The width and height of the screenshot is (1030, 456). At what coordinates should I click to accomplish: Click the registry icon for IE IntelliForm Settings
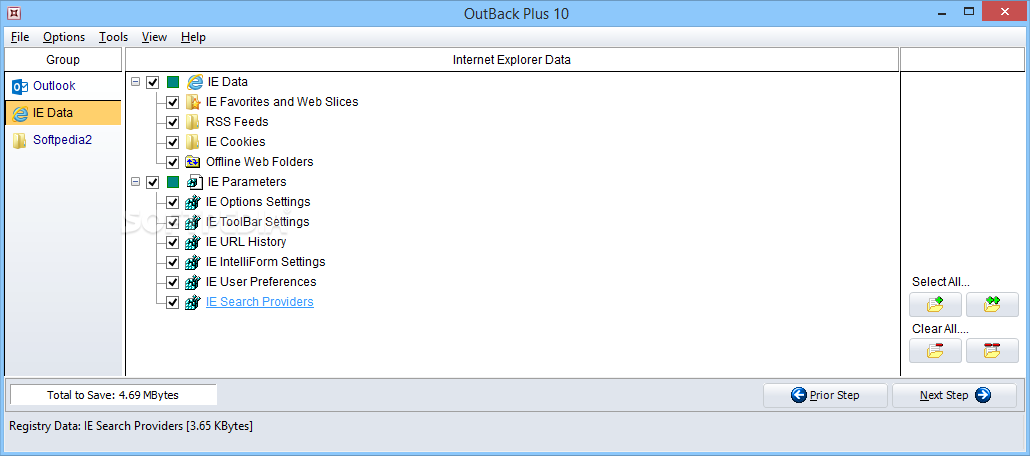pyautogui.click(x=192, y=262)
